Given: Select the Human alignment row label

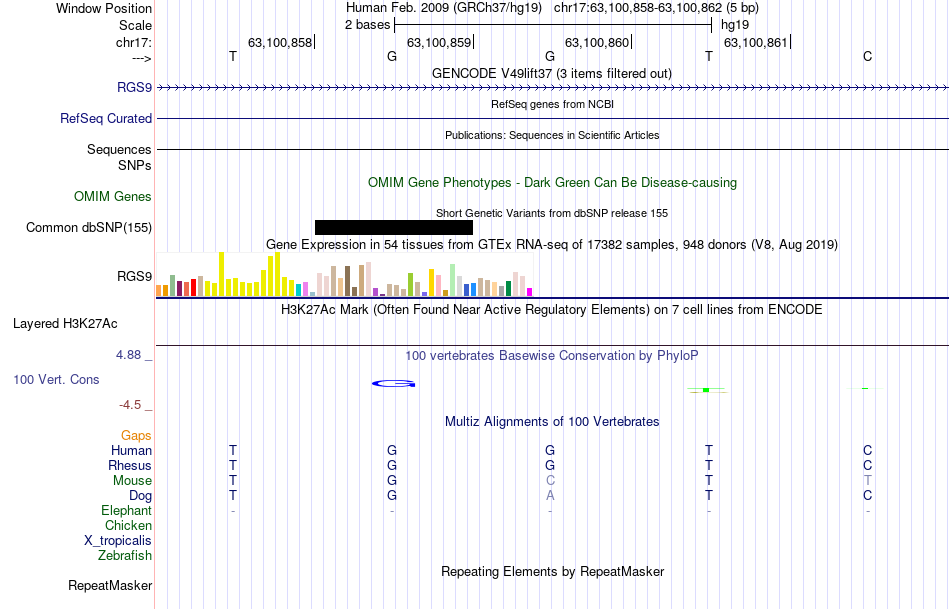Looking at the screenshot, I should [x=131, y=450].
